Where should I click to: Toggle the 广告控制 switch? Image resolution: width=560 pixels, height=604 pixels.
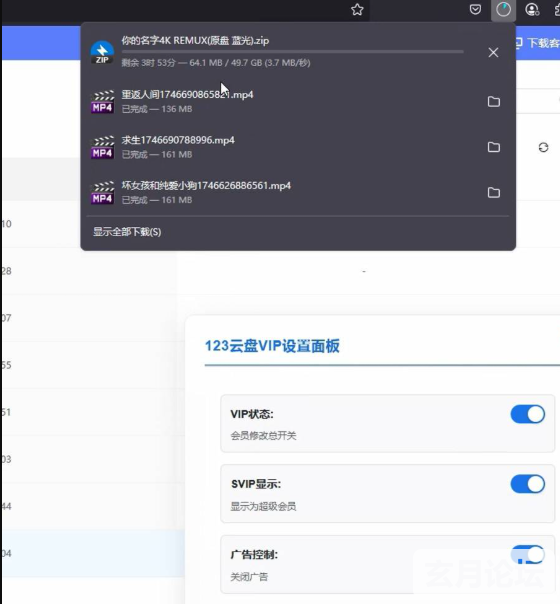[x=528, y=555]
